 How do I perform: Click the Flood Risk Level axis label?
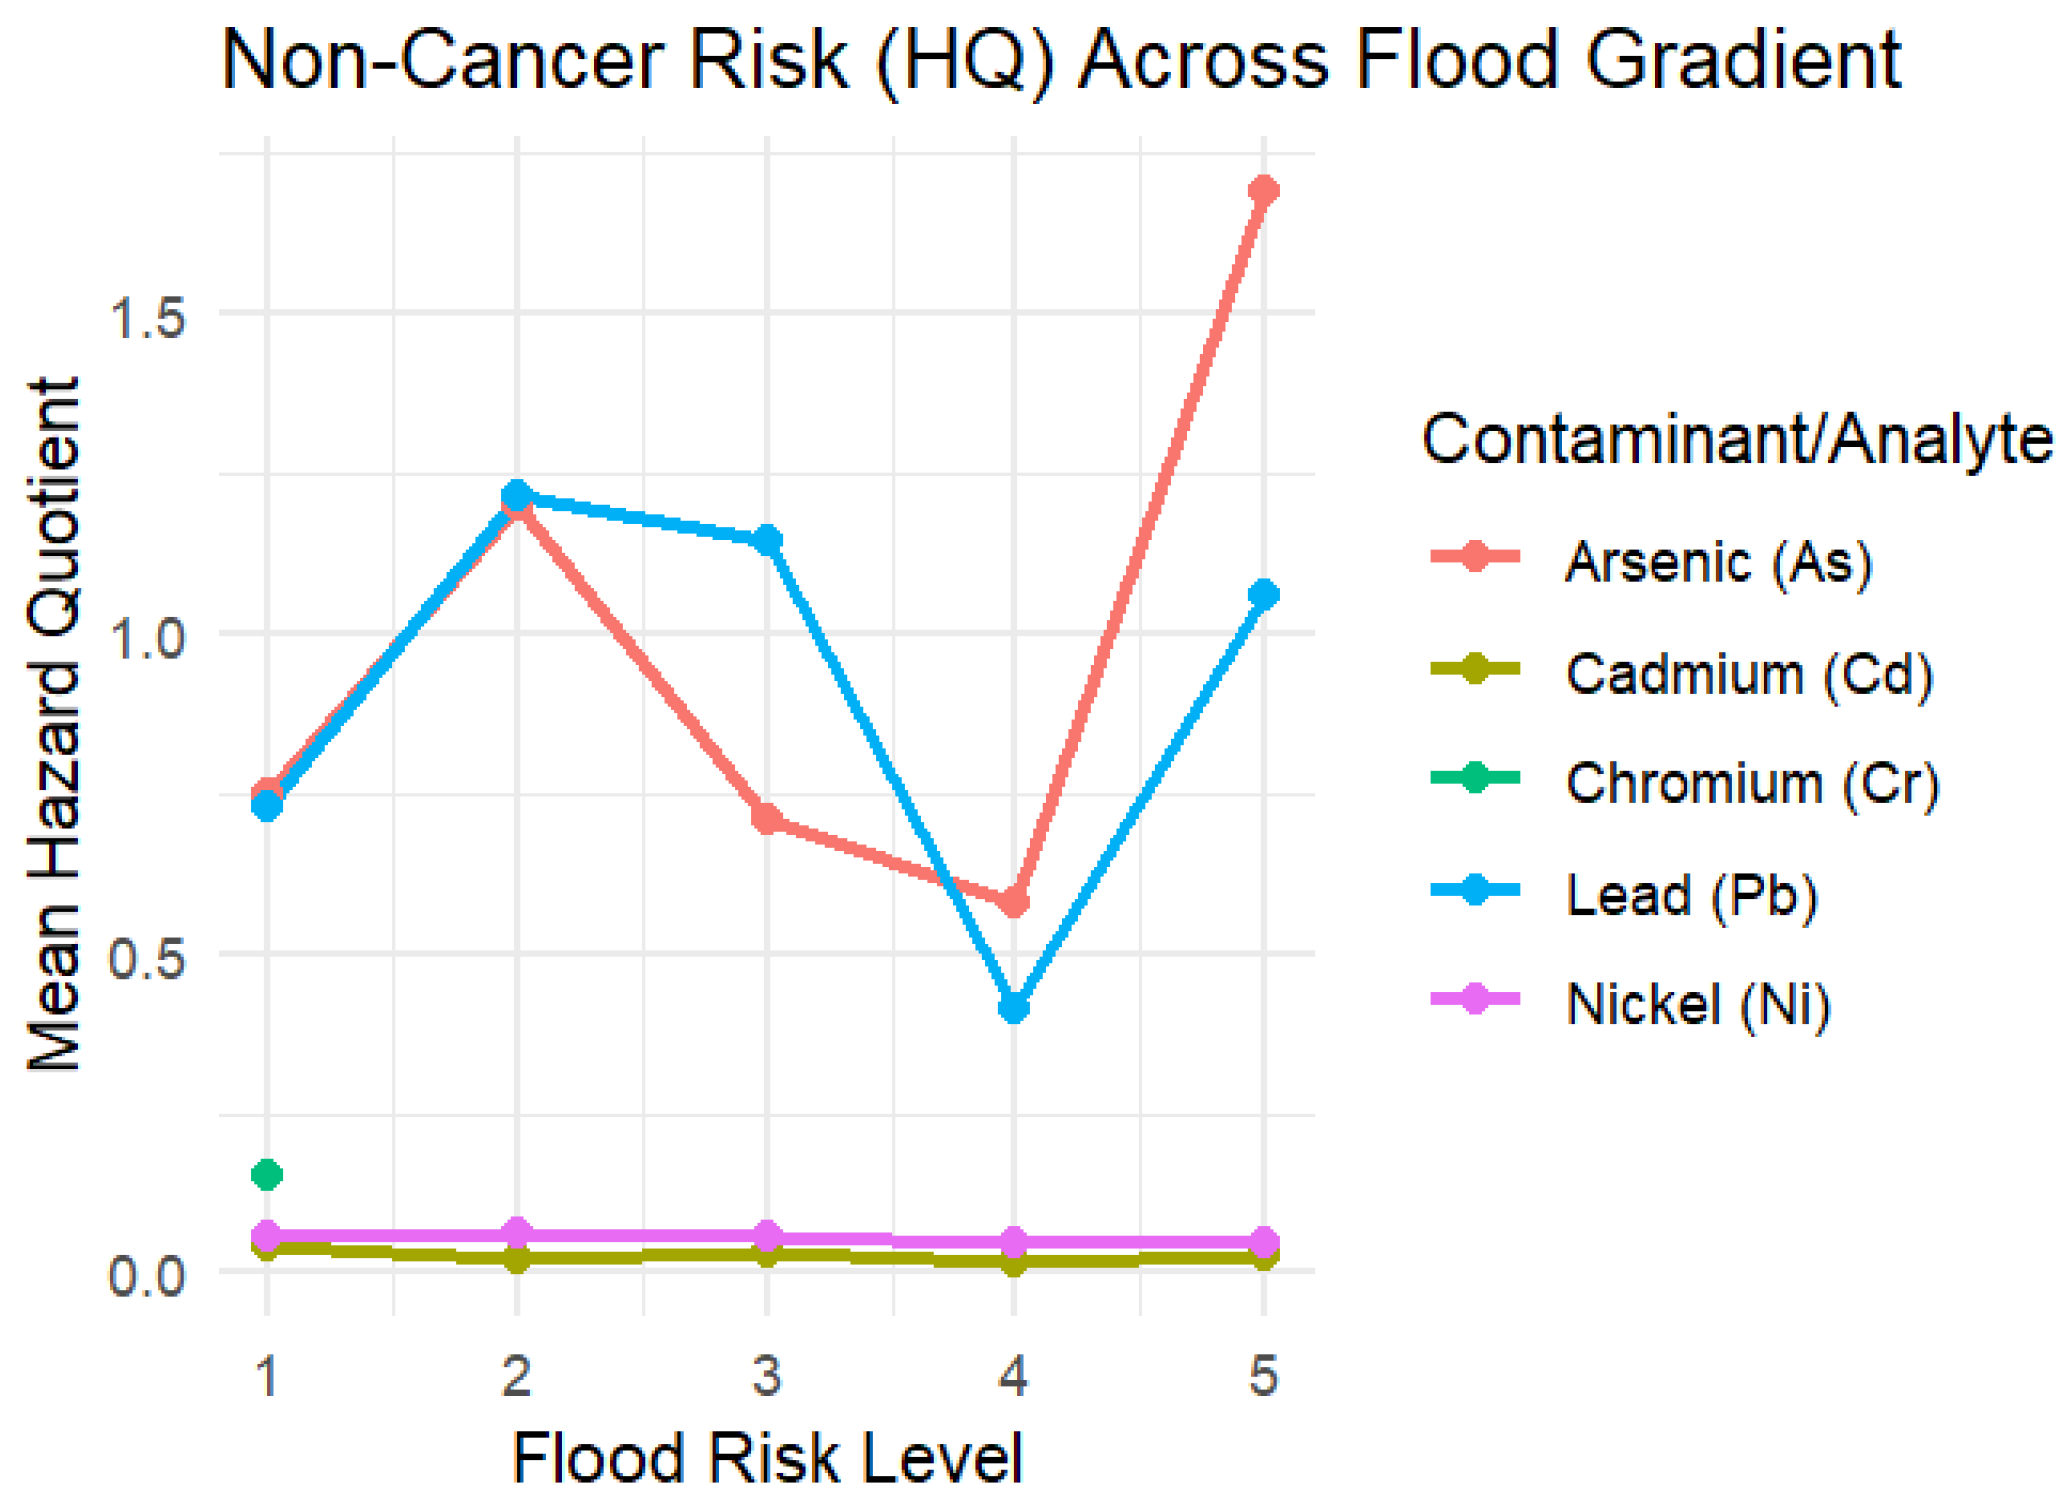point(768,1459)
